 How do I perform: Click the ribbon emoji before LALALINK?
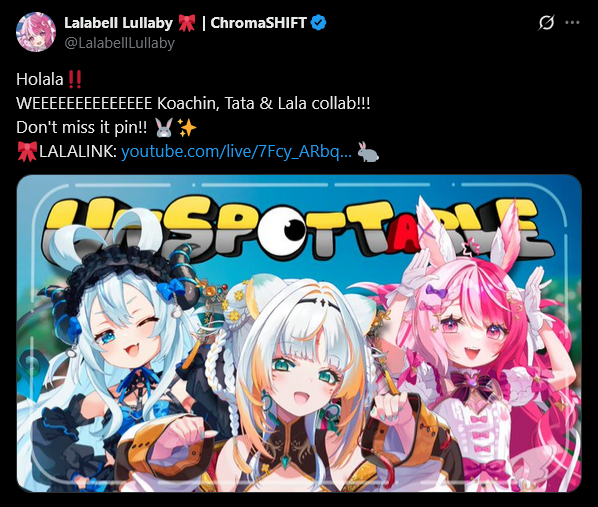pyautogui.click(x=27, y=151)
